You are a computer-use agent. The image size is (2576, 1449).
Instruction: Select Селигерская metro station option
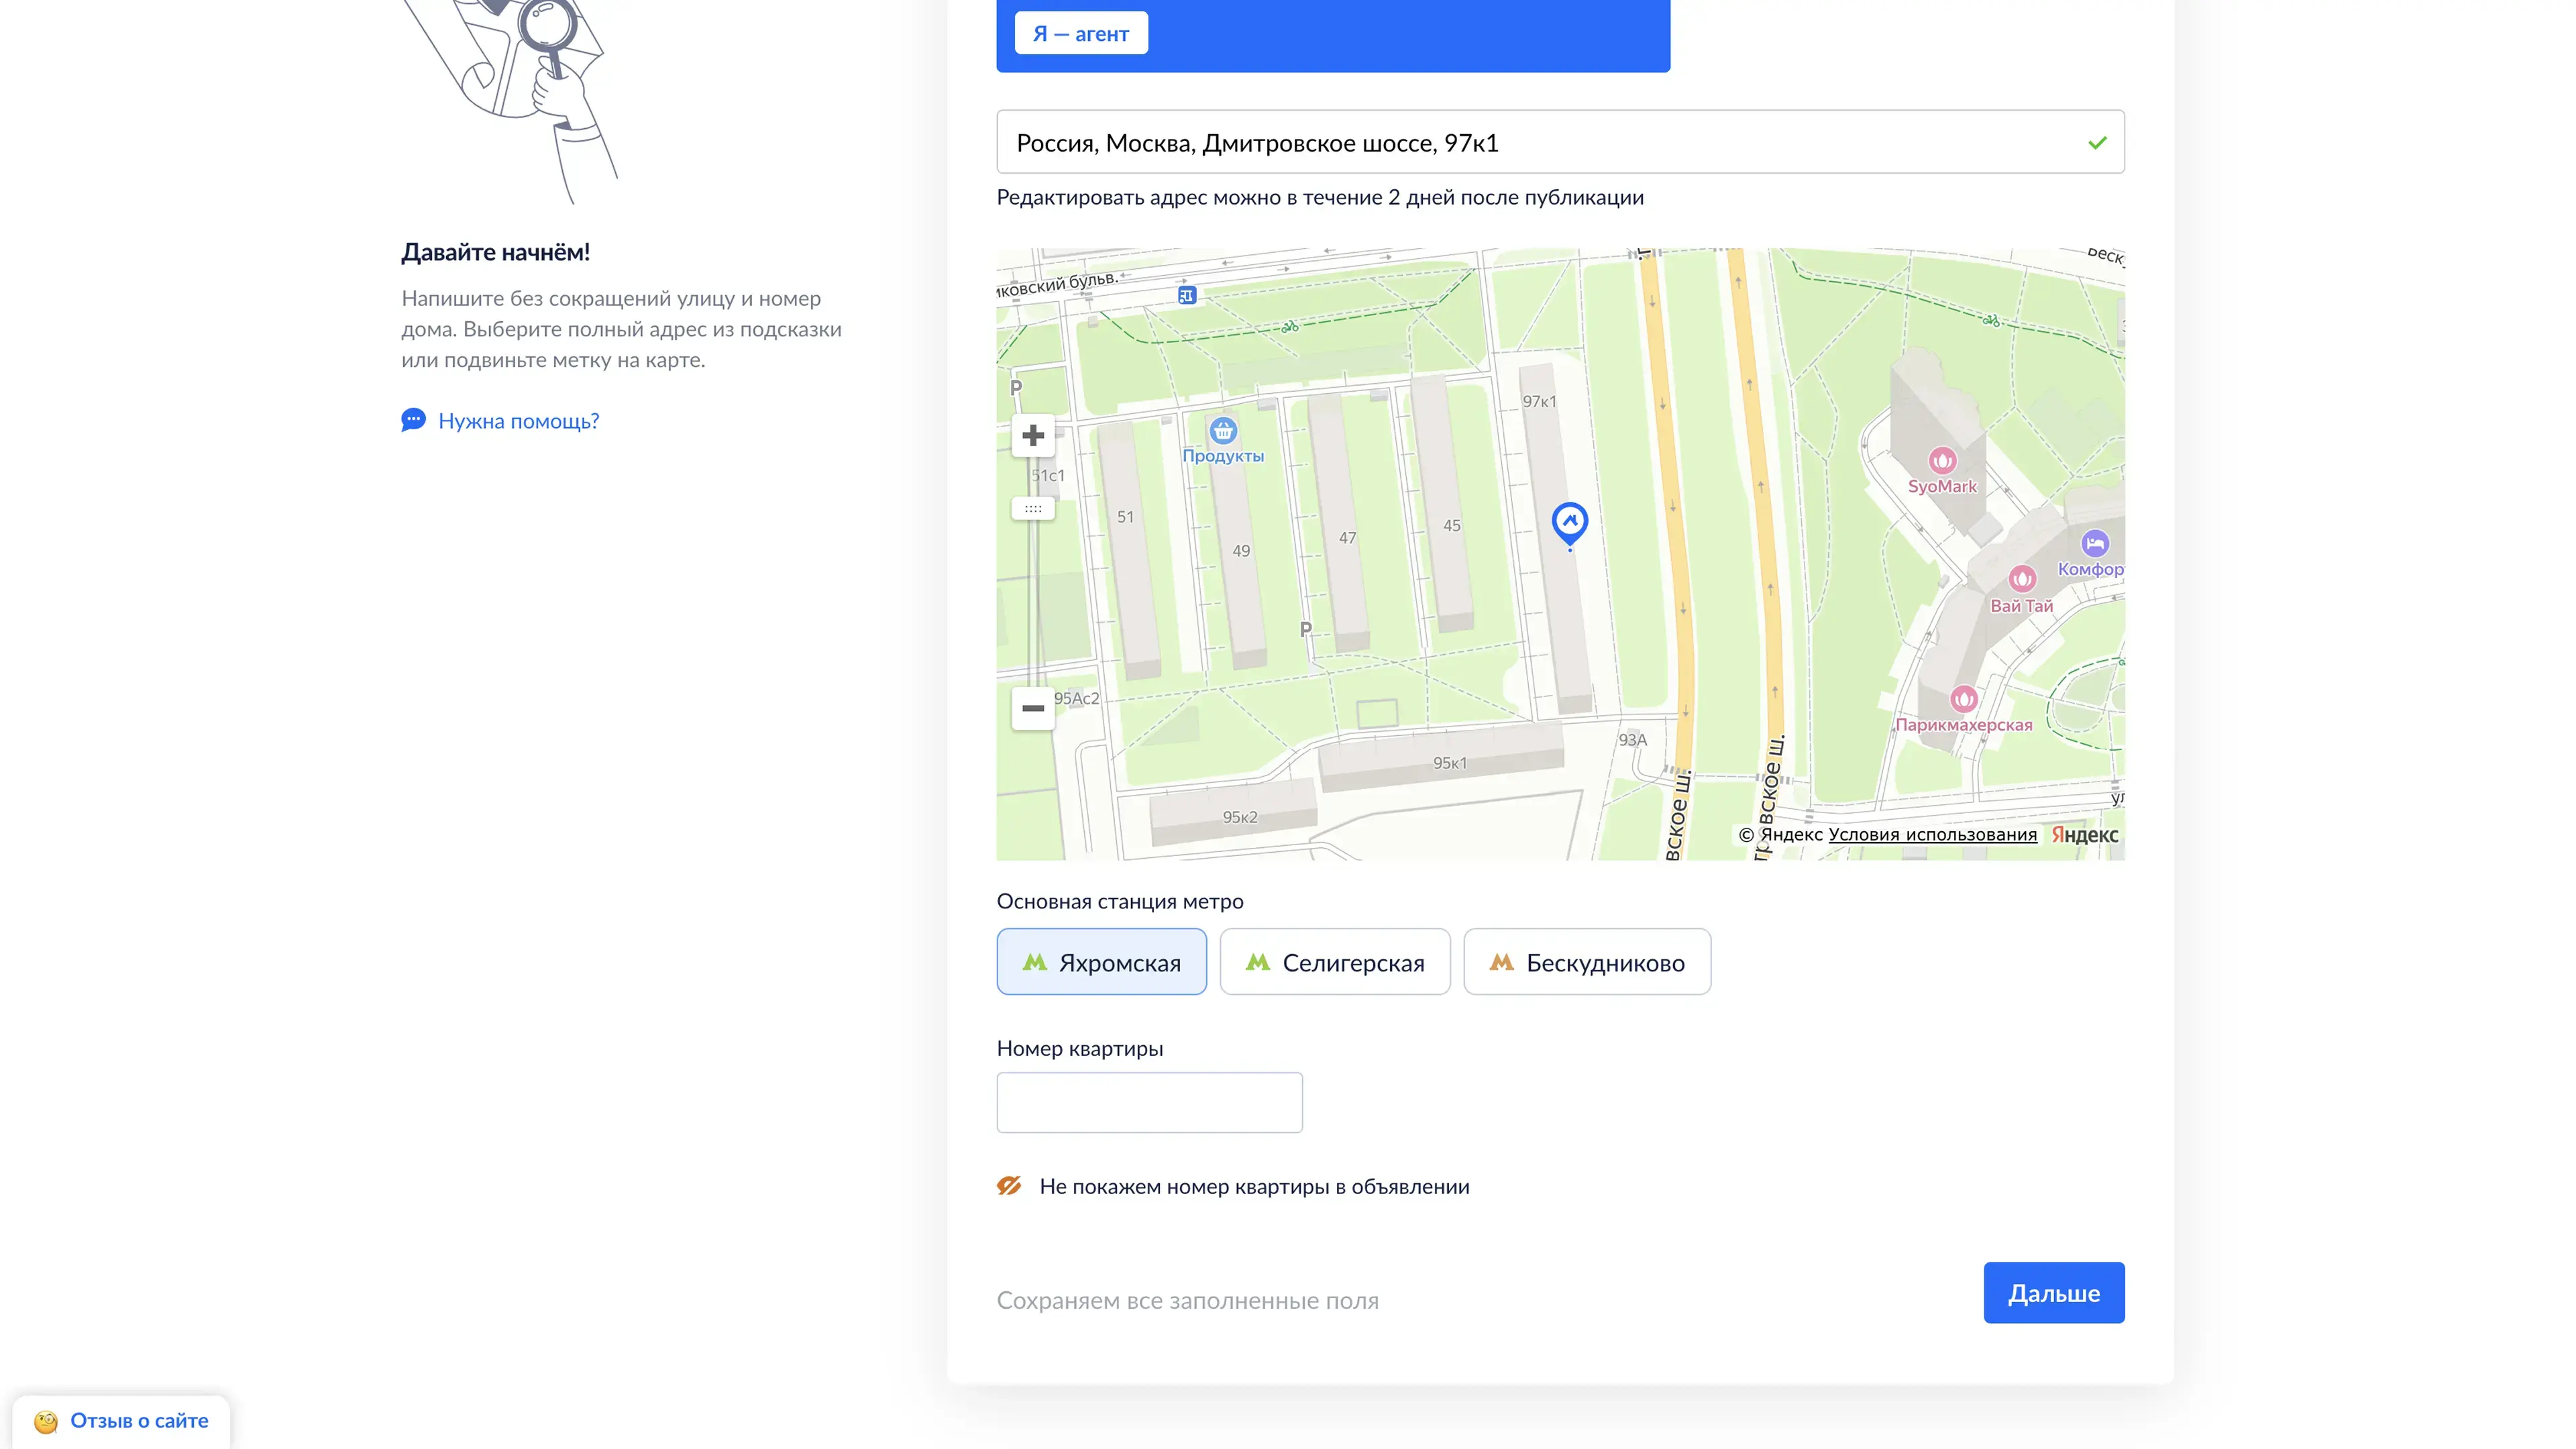1334,962
